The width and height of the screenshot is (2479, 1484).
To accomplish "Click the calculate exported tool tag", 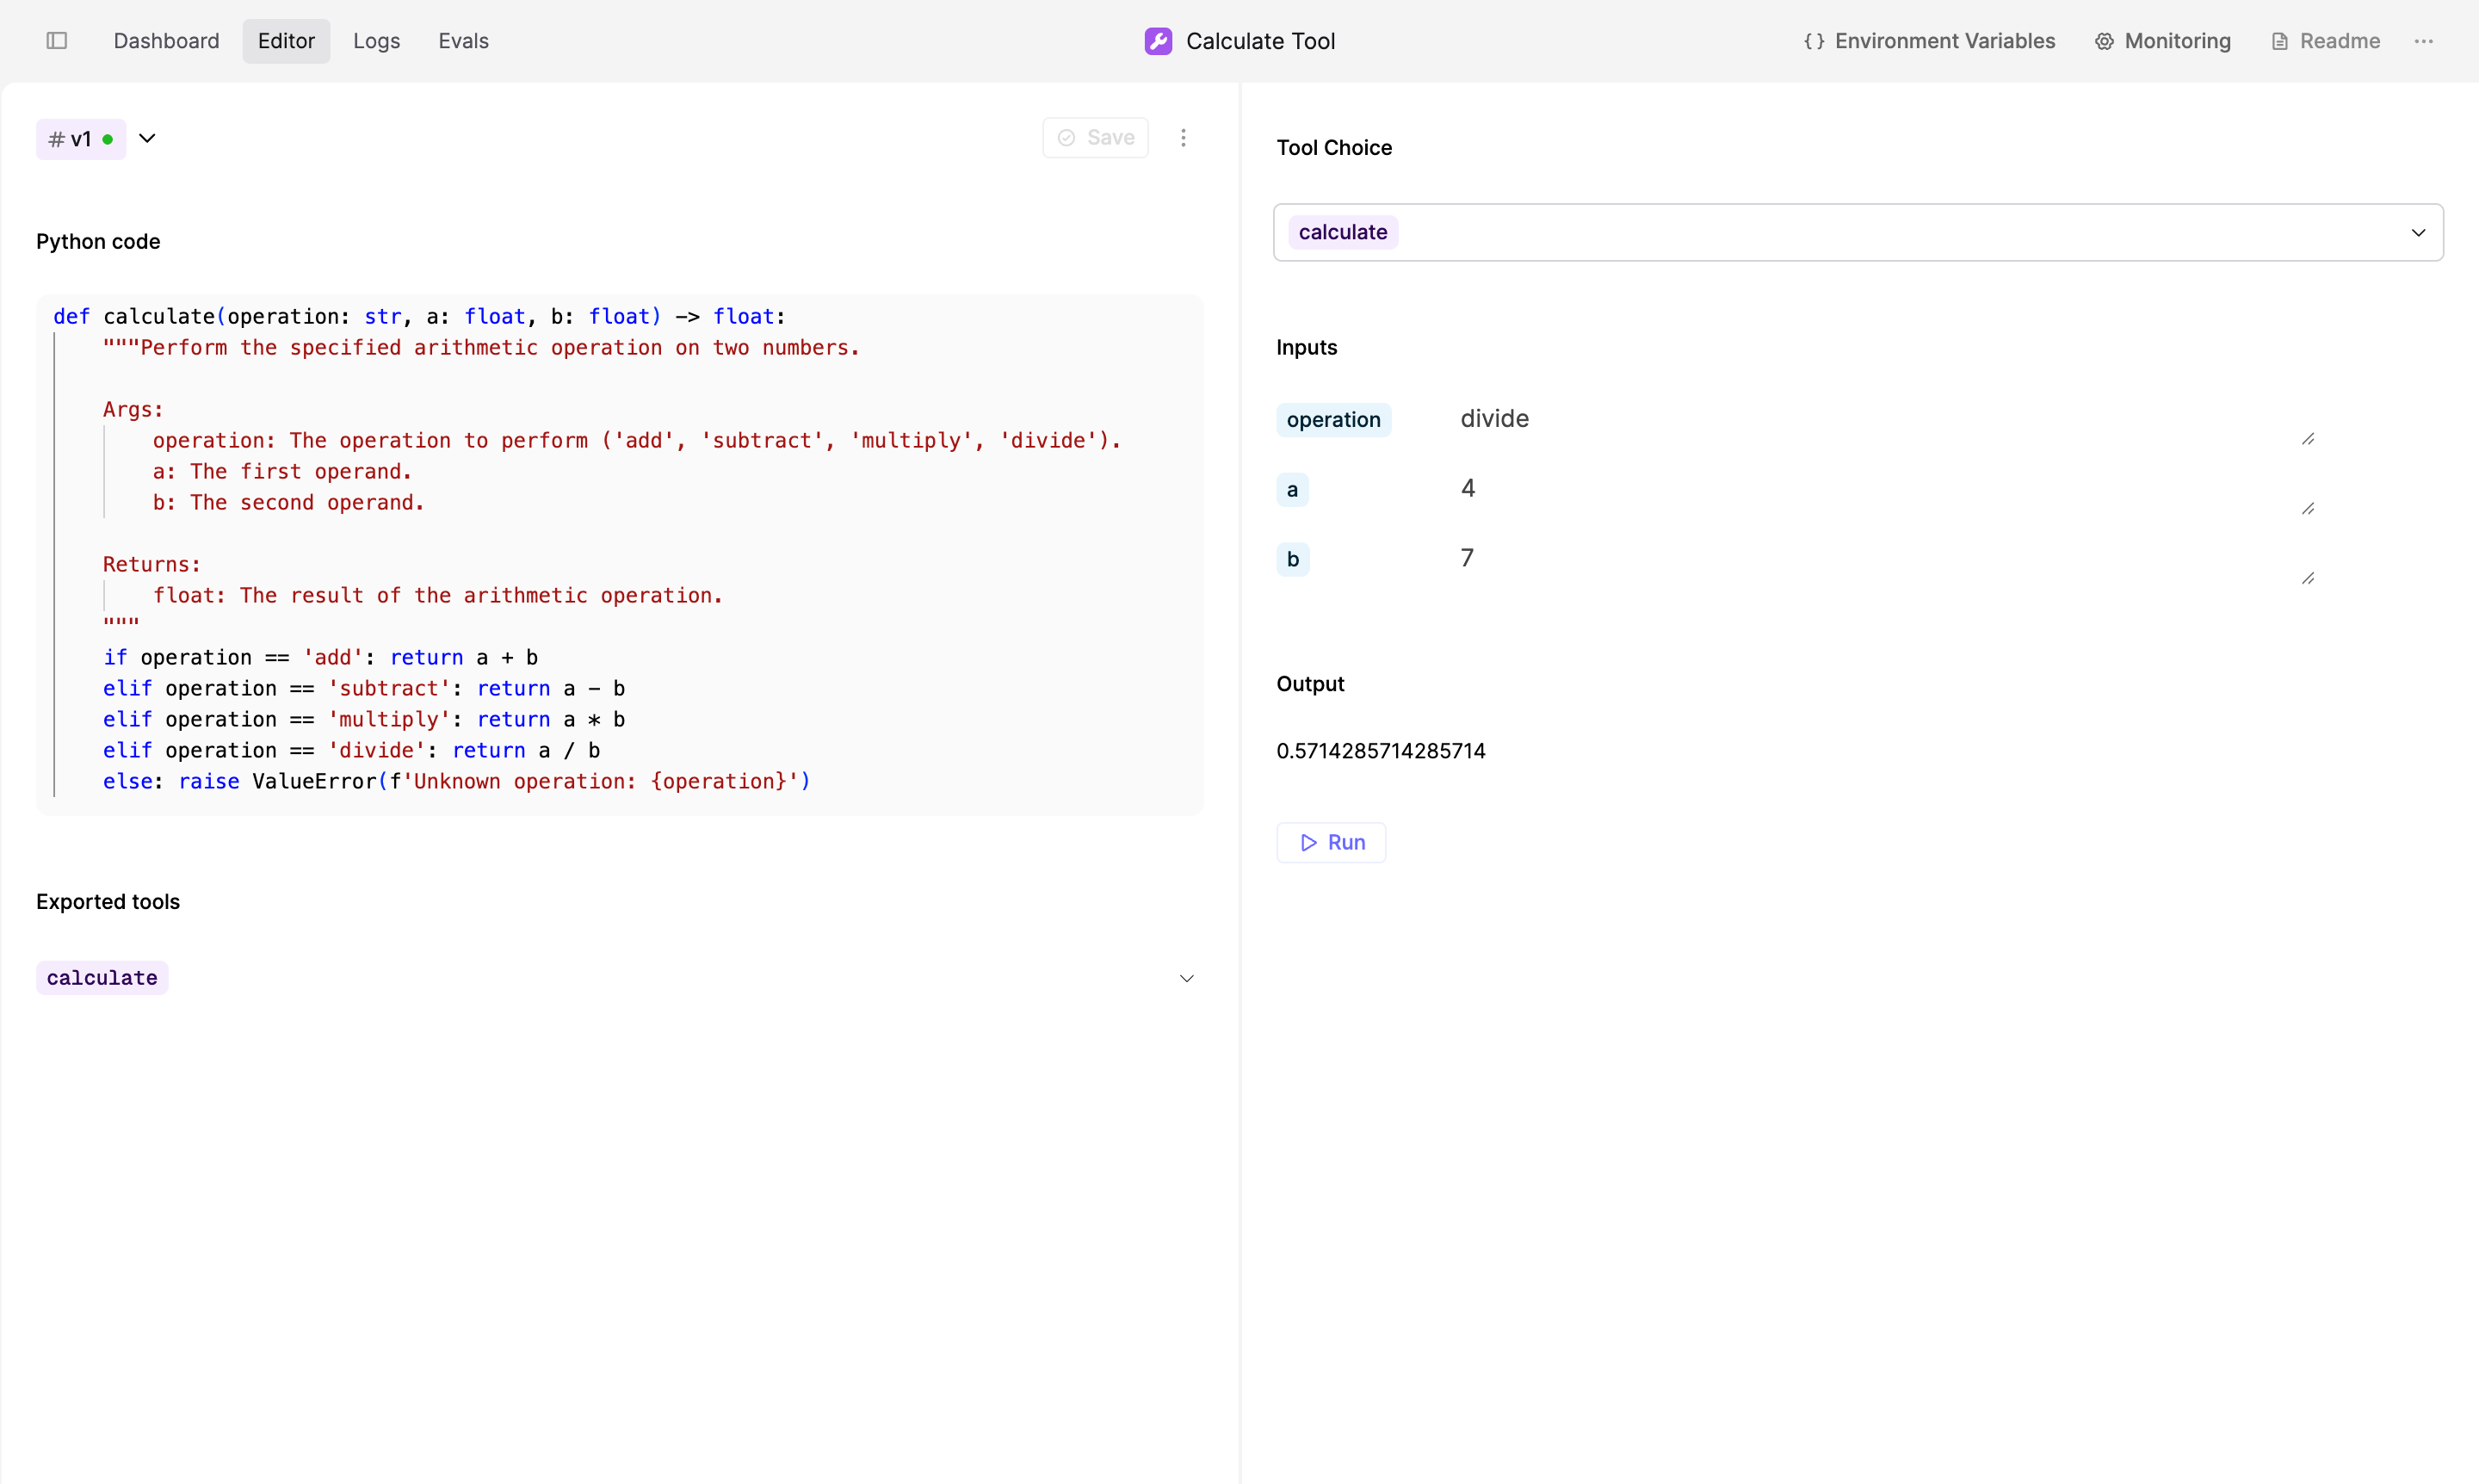I will coord(102,978).
